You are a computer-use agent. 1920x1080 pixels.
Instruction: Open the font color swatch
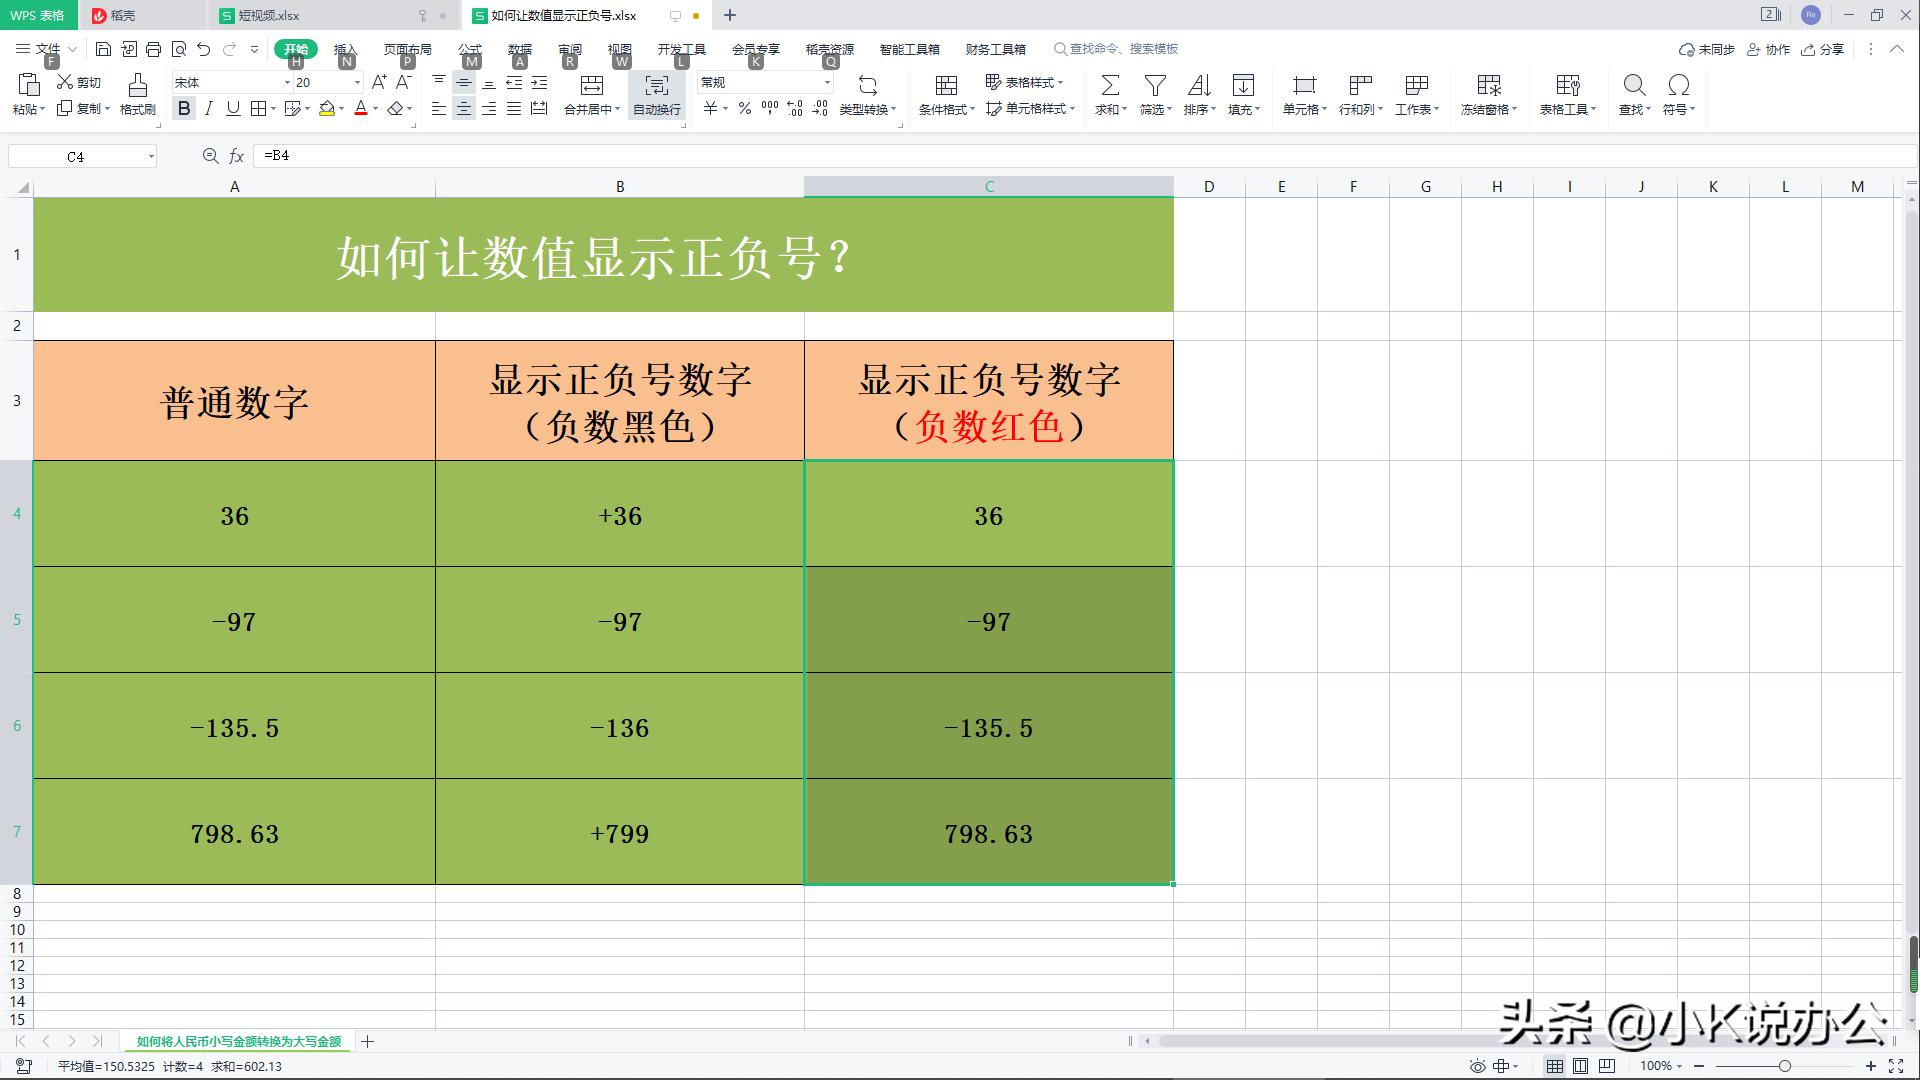click(x=361, y=109)
